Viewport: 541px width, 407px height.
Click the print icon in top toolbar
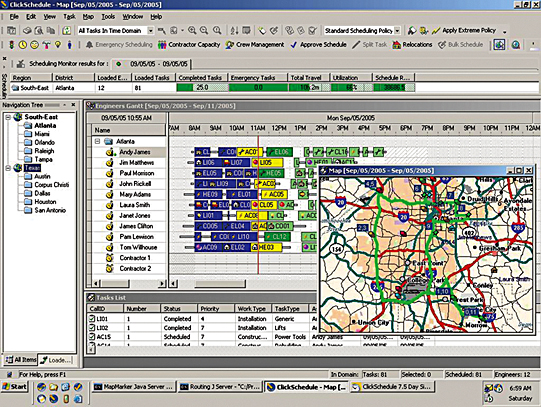(x=27, y=31)
